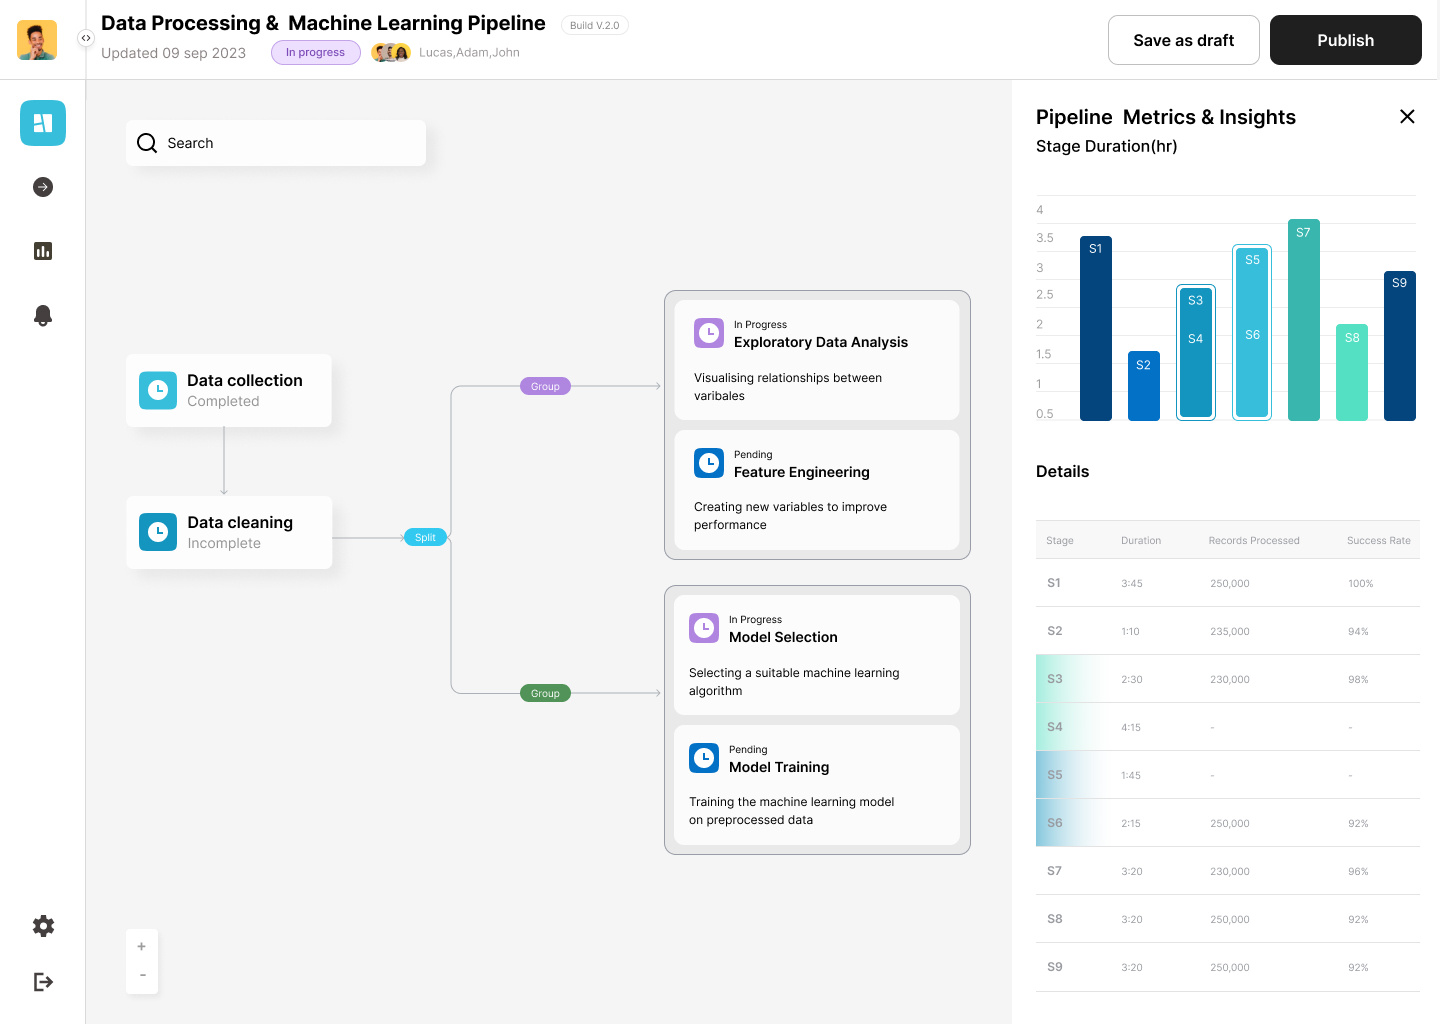
Task: Open the pipeline dashboard icon in sidebar
Action: [x=42, y=122]
